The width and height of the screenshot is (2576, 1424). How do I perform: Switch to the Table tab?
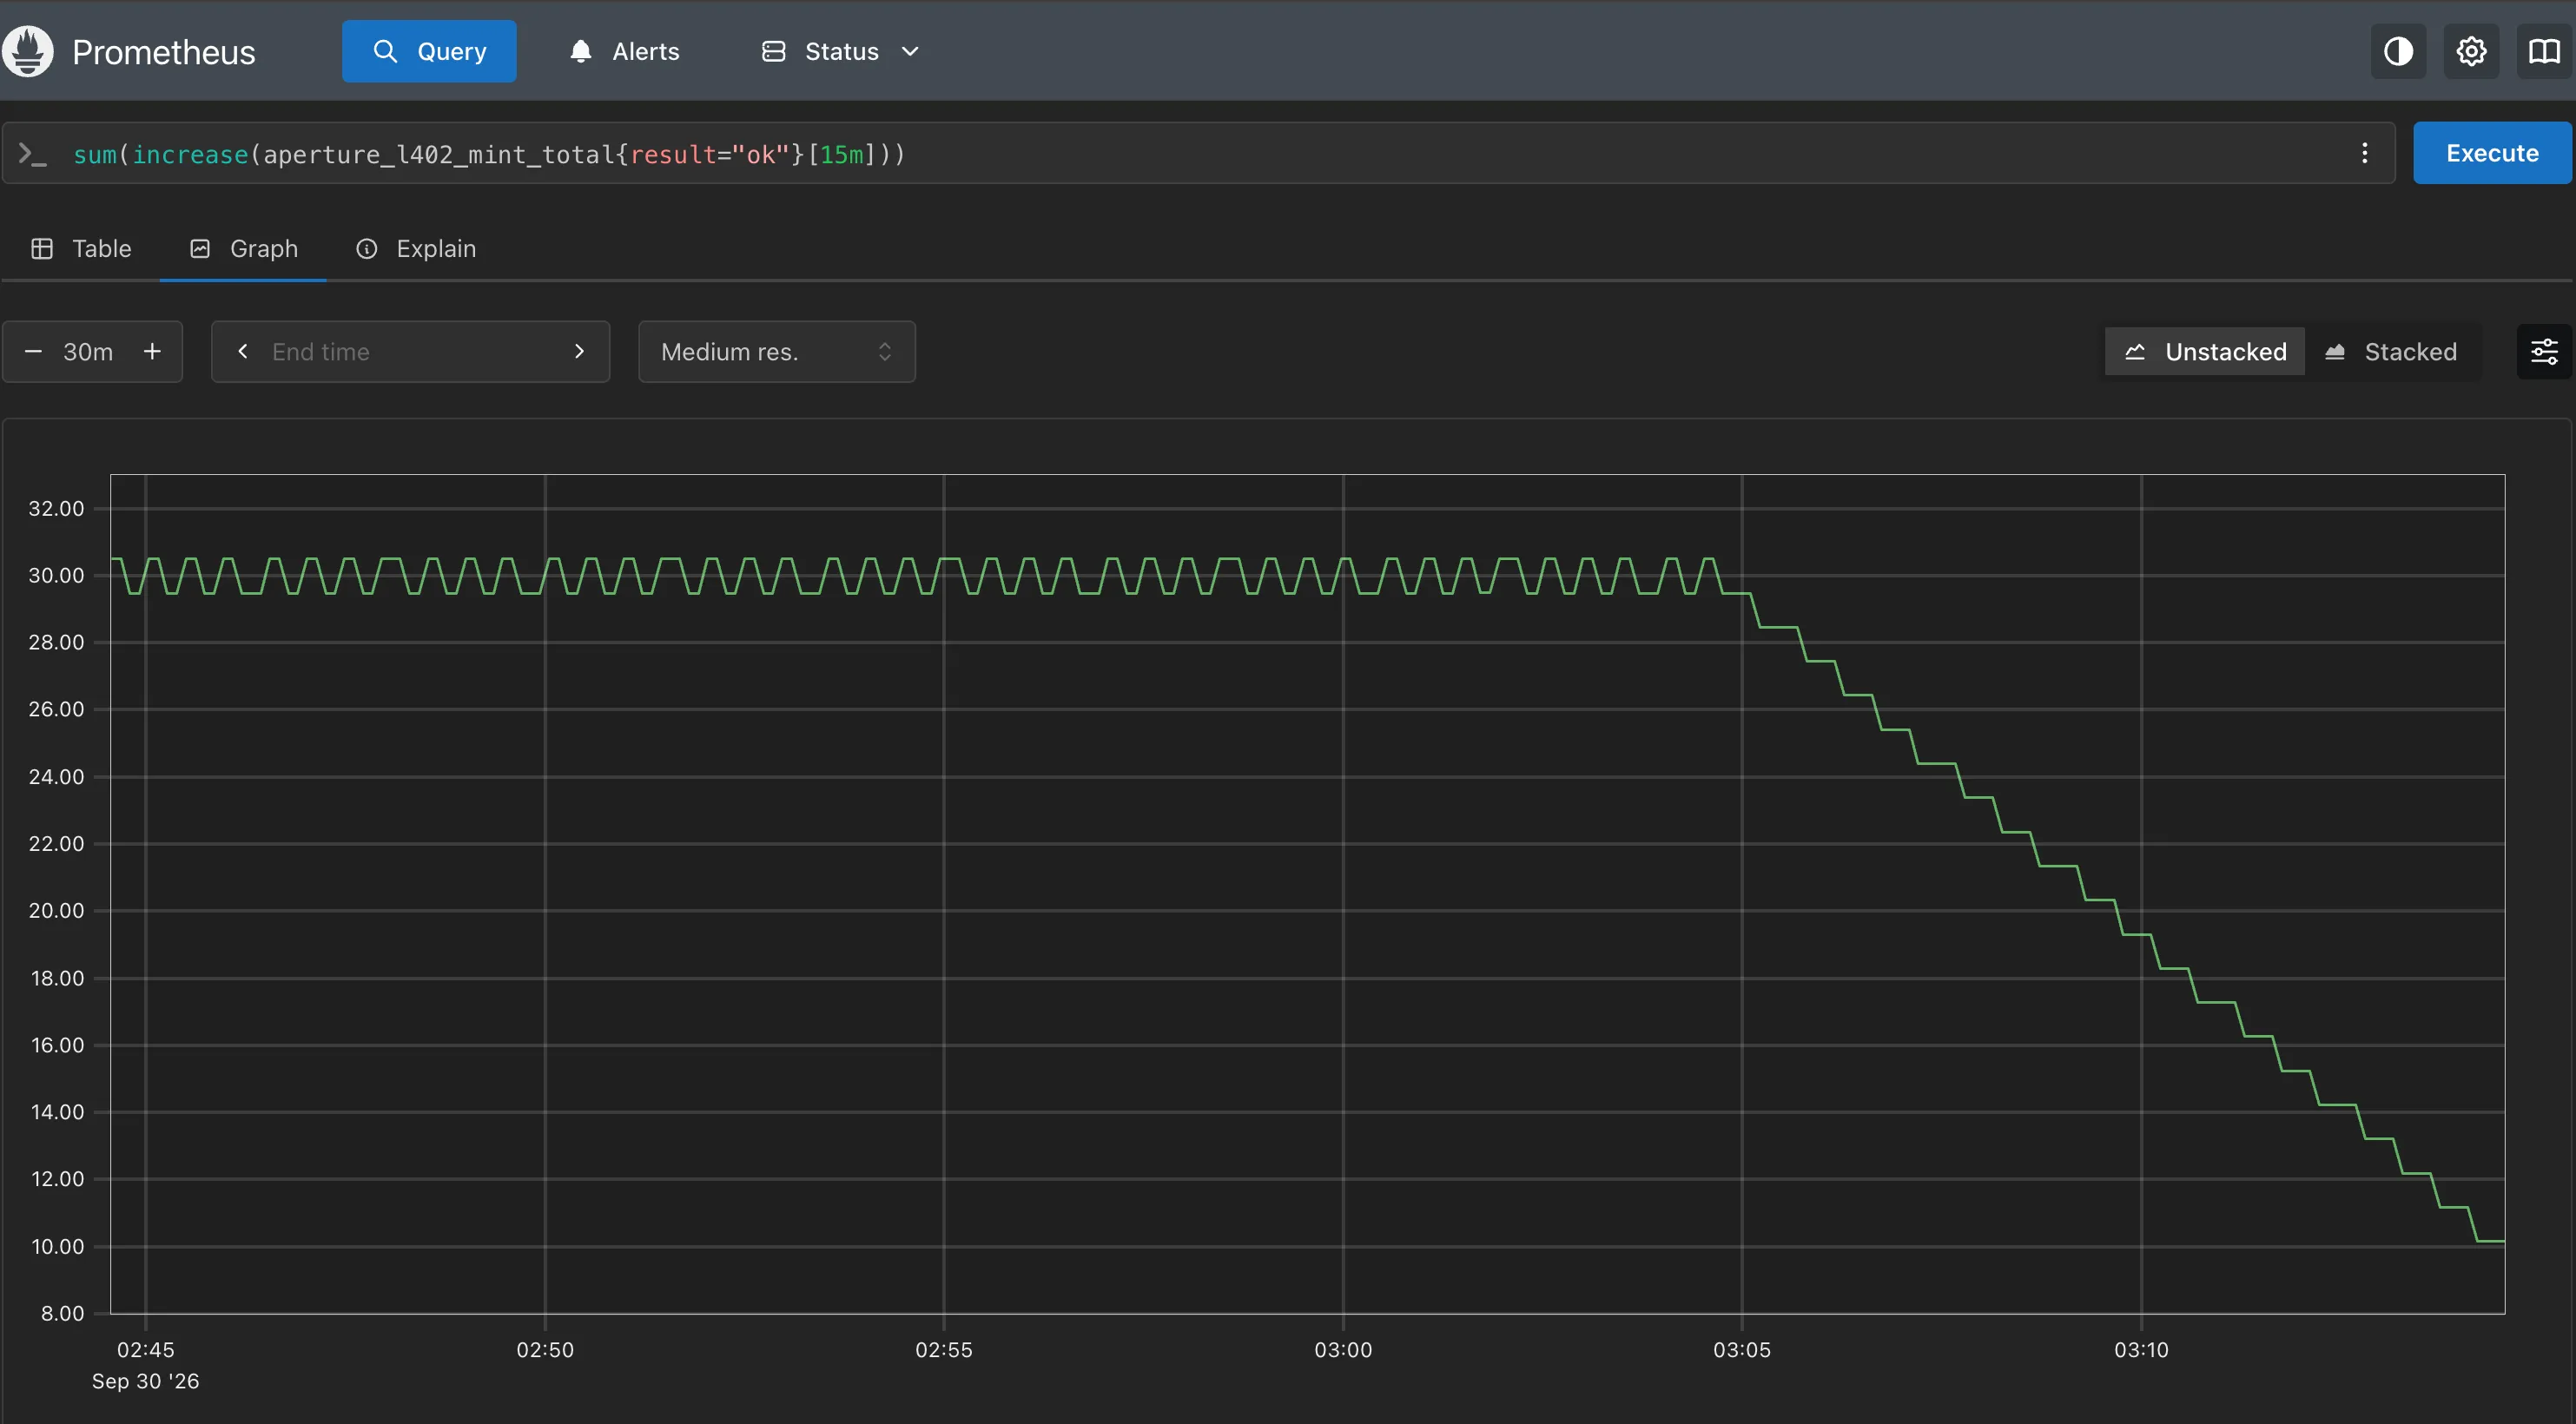[81, 248]
